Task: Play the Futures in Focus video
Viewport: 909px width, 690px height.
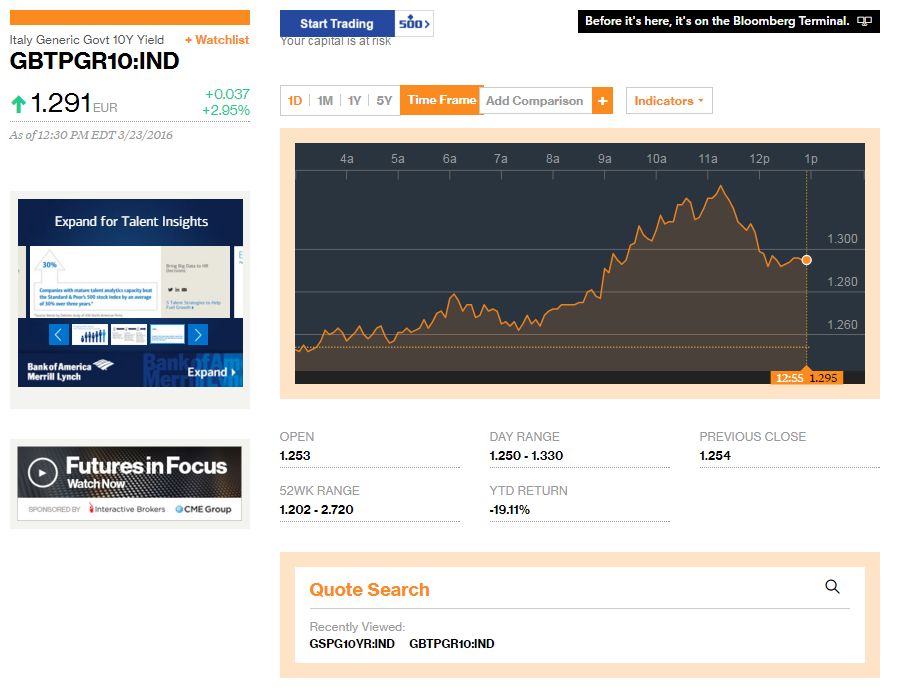Action: (x=42, y=473)
